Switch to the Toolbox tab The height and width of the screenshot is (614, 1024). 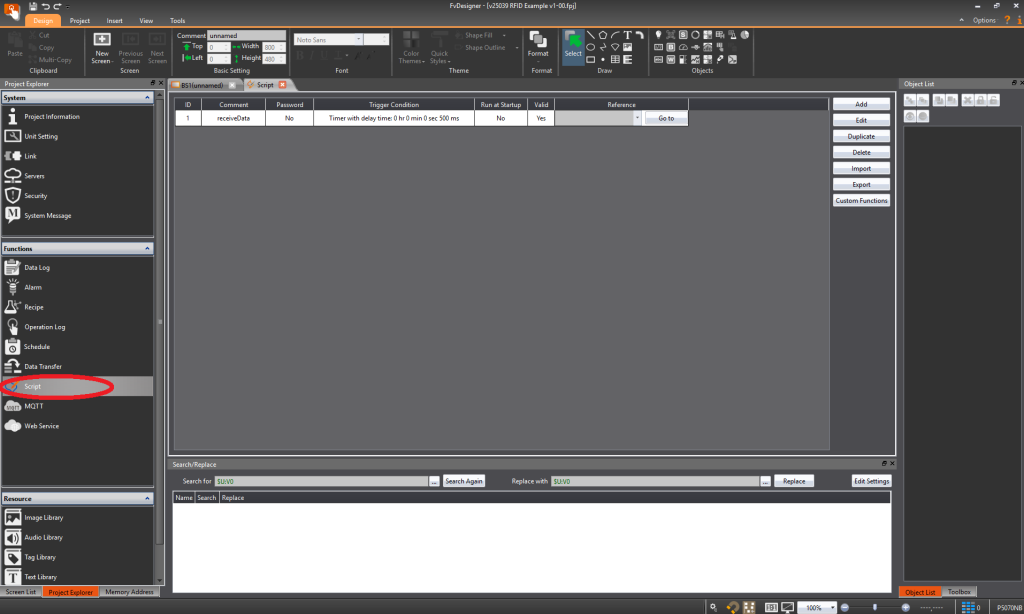point(957,592)
